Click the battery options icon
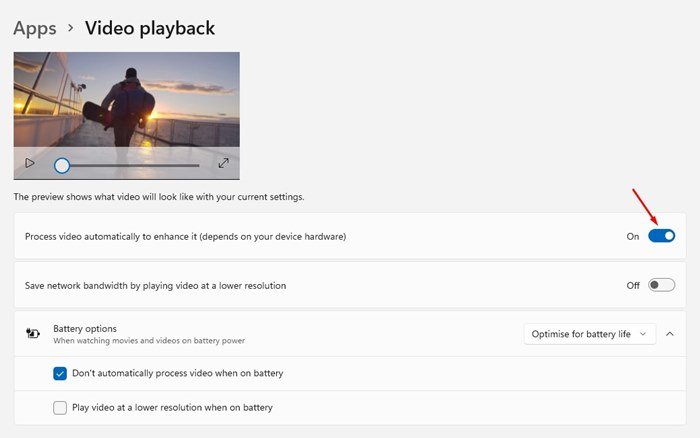The height and width of the screenshot is (438, 700). coord(33,334)
